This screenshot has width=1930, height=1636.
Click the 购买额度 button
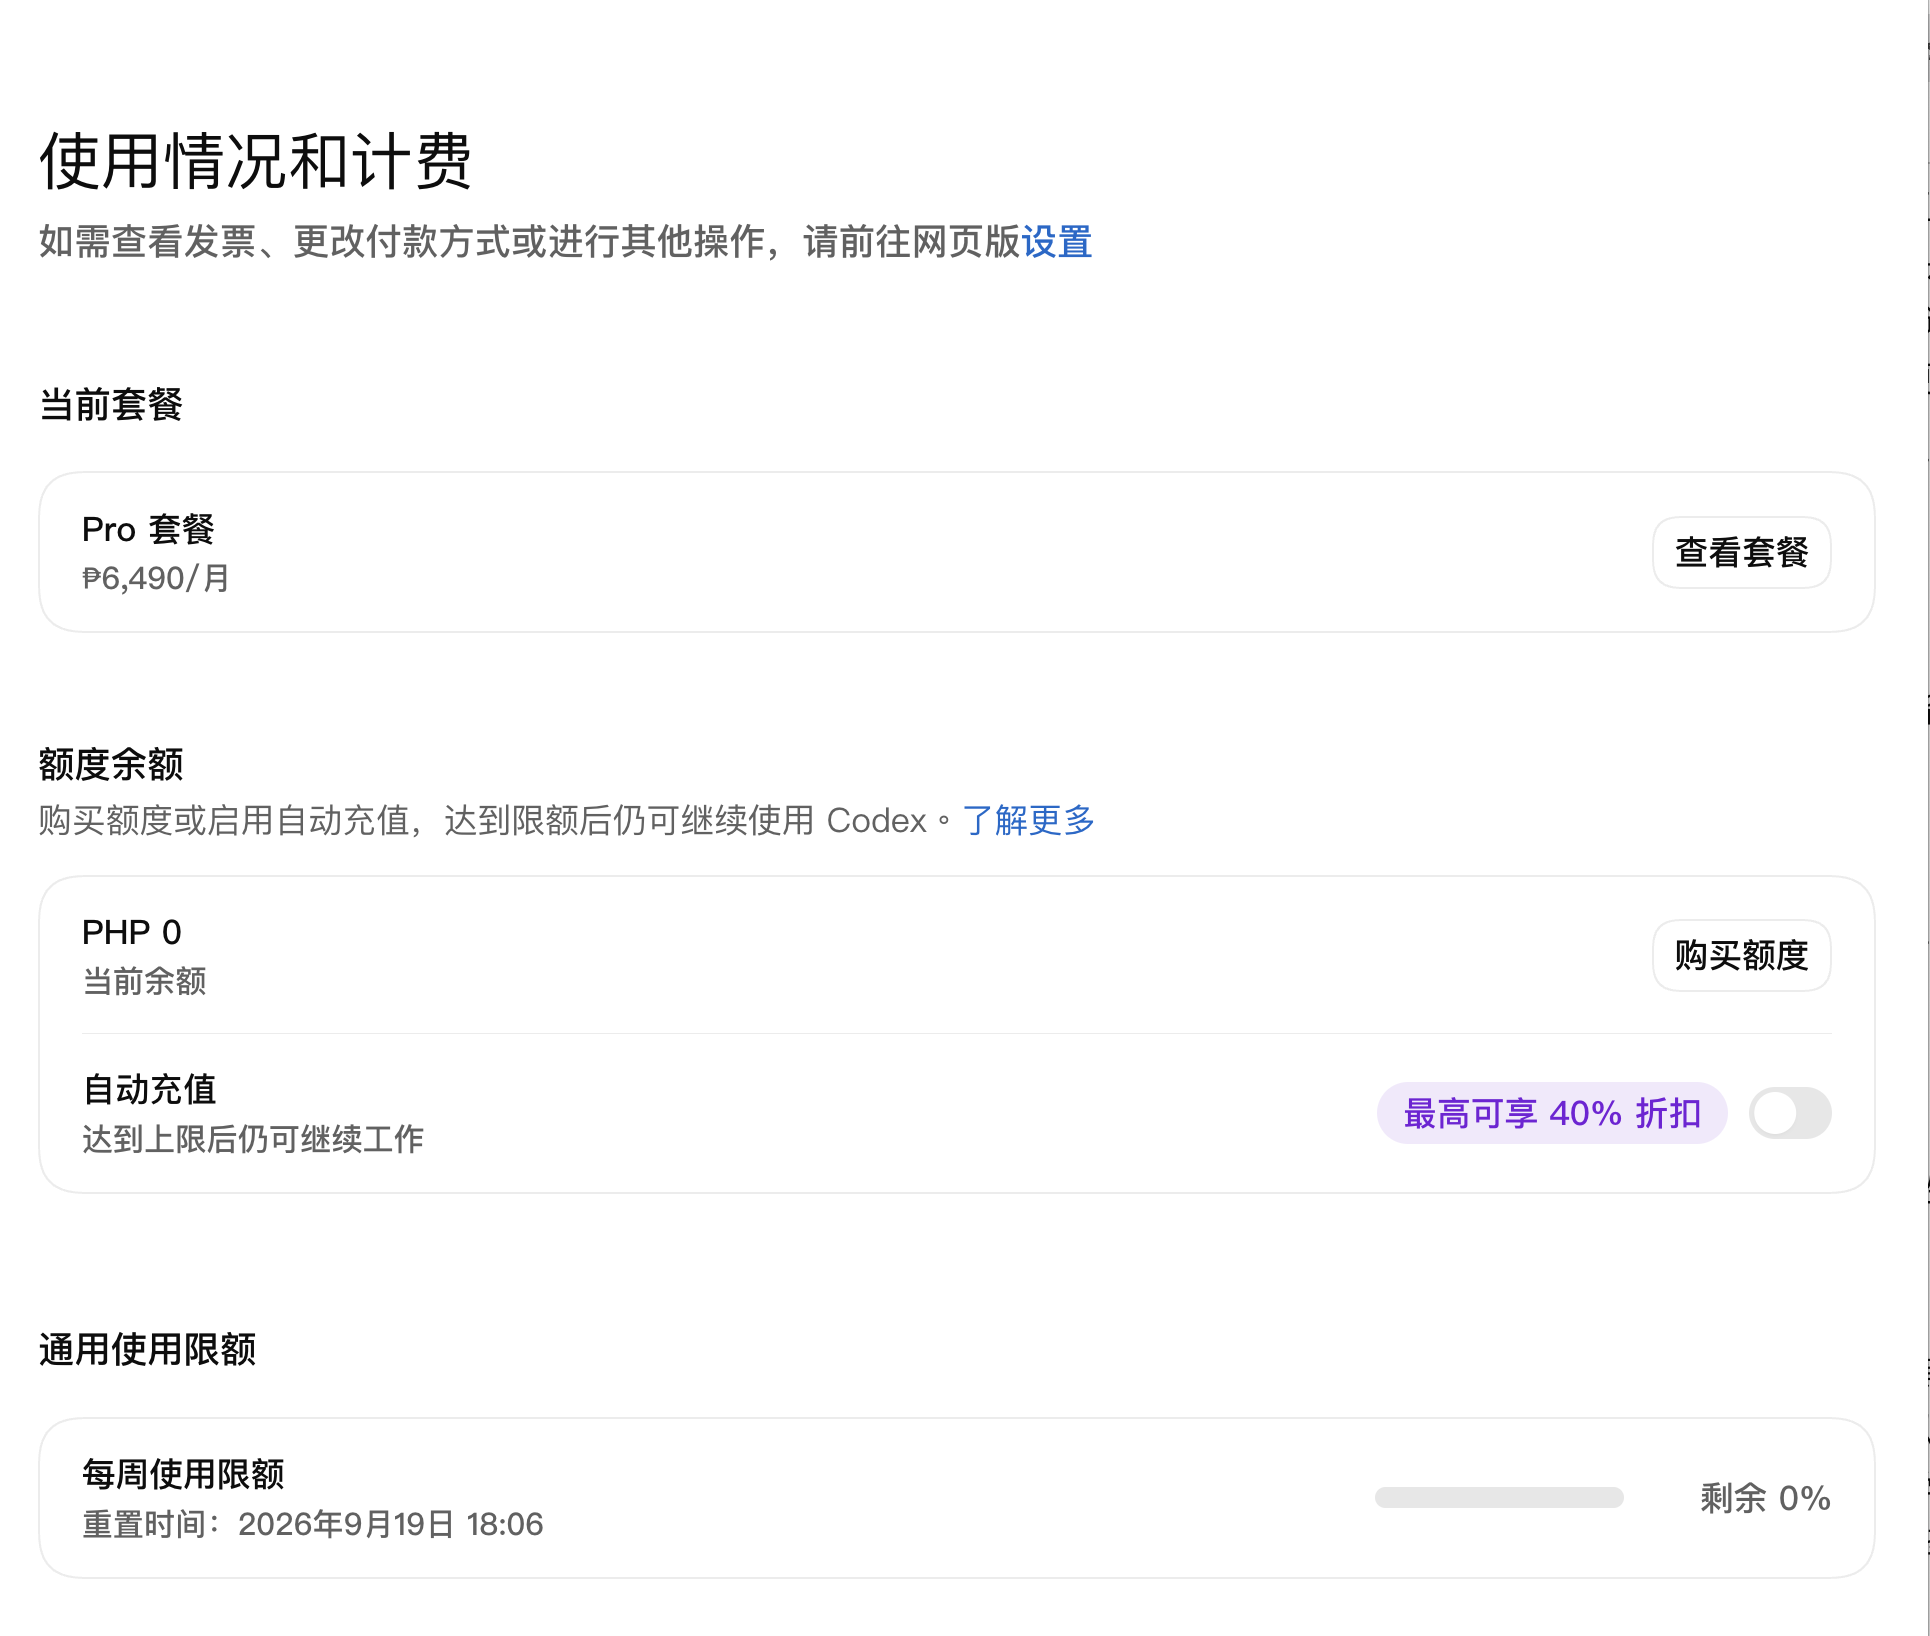tap(1741, 955)
